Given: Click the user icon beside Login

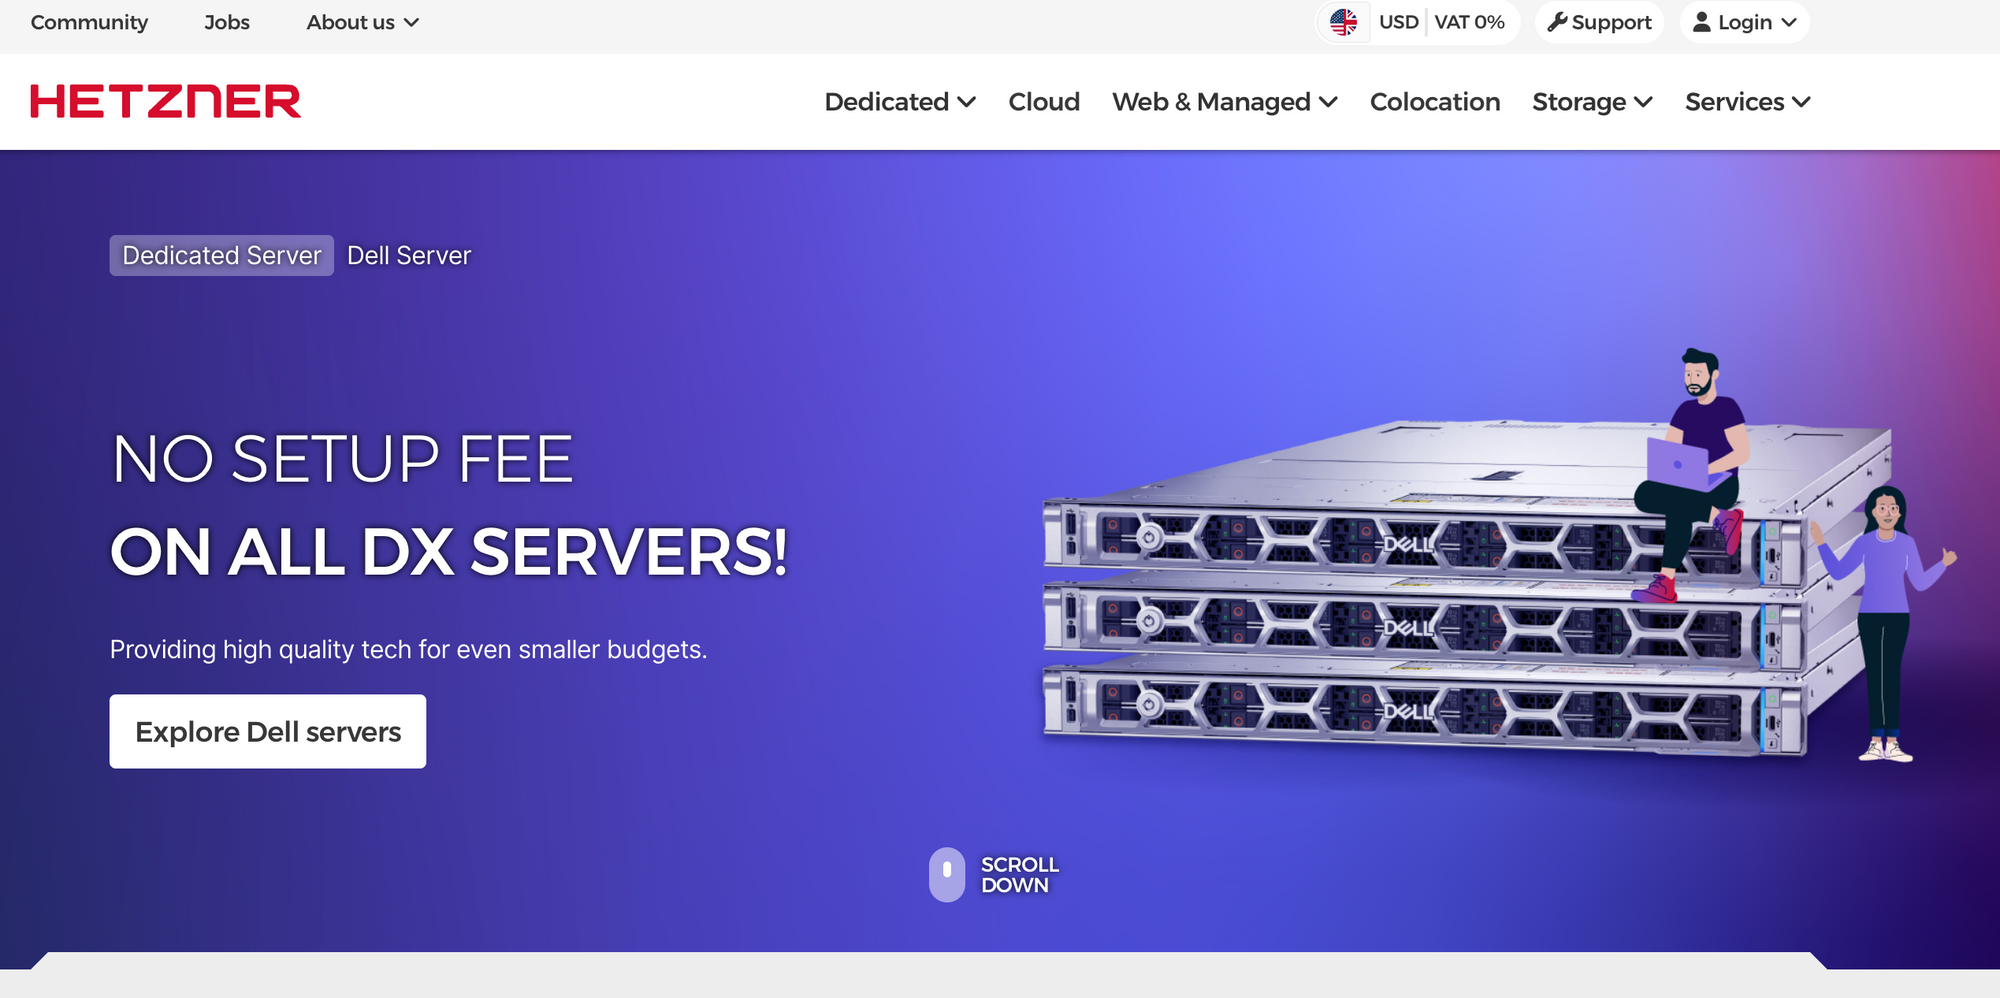Looking at the screenshot, I should 1701,22.
